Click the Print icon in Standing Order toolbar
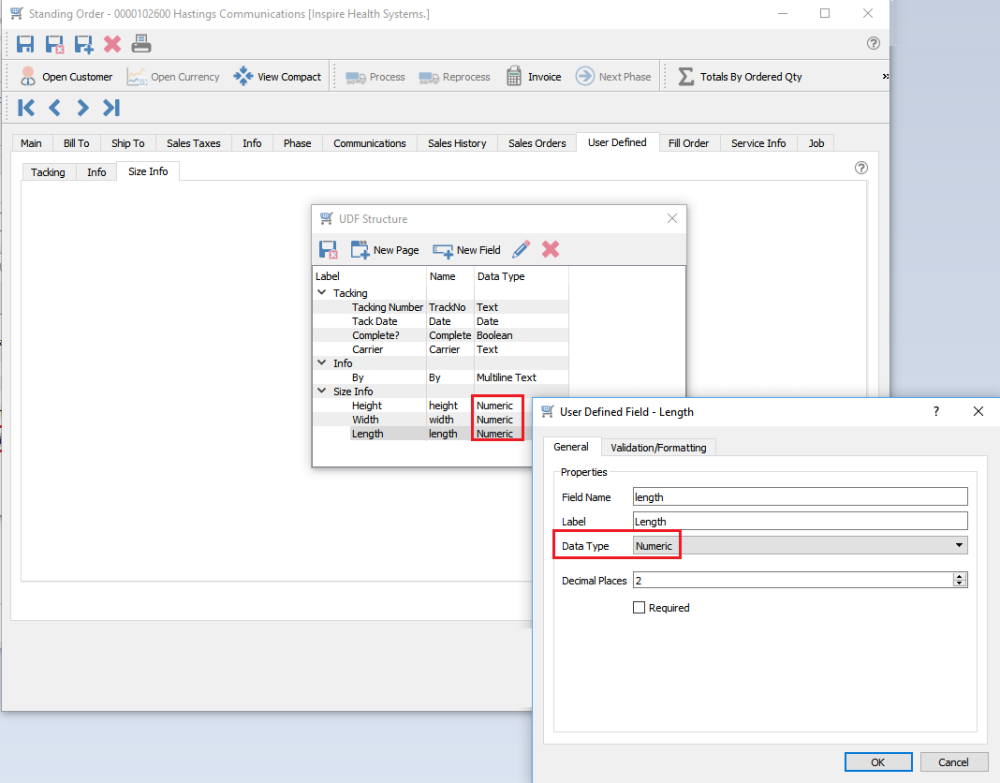The image size is (1000, 783). point(141,43)
